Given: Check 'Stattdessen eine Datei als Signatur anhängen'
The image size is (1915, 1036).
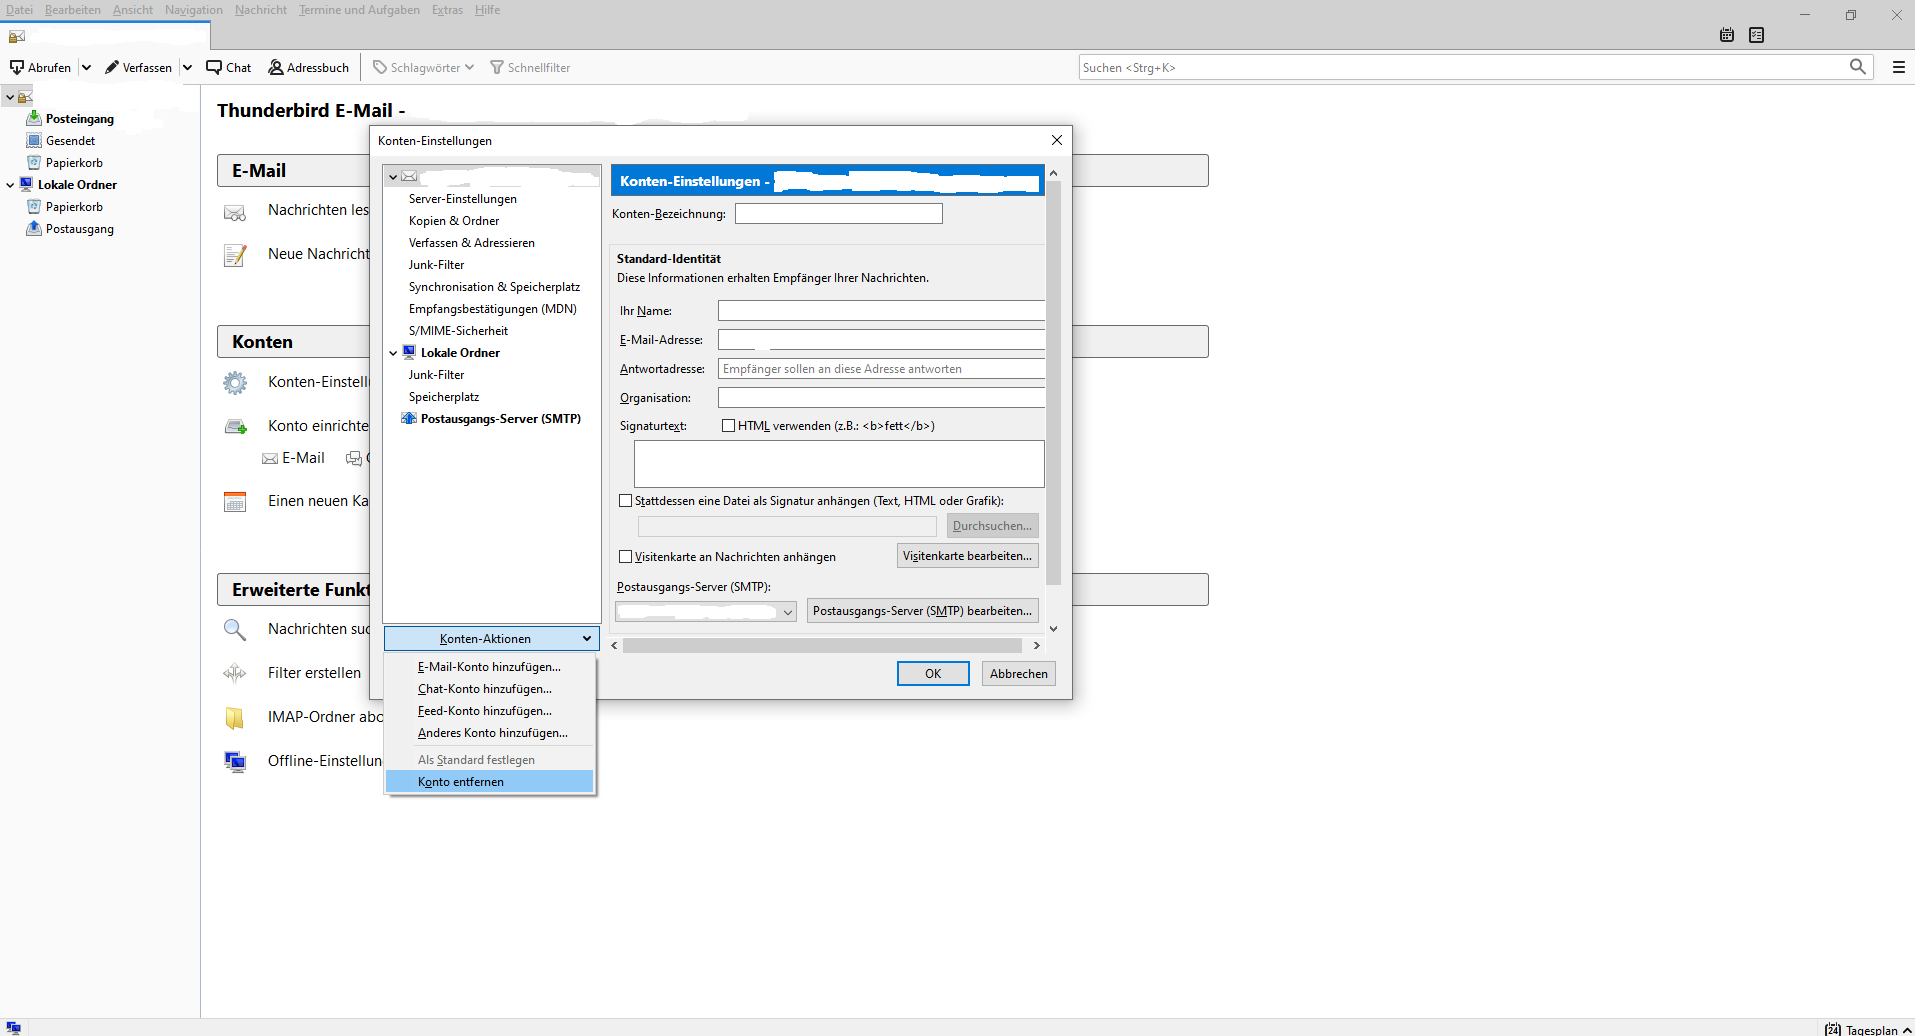Looking at the screenshot, I should (x=626, y=501).
